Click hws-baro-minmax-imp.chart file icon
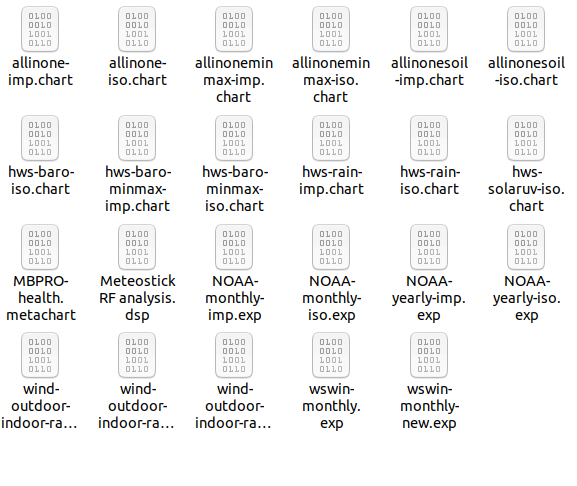The width and height of the screenshot is (577, 486). point(137,138)
